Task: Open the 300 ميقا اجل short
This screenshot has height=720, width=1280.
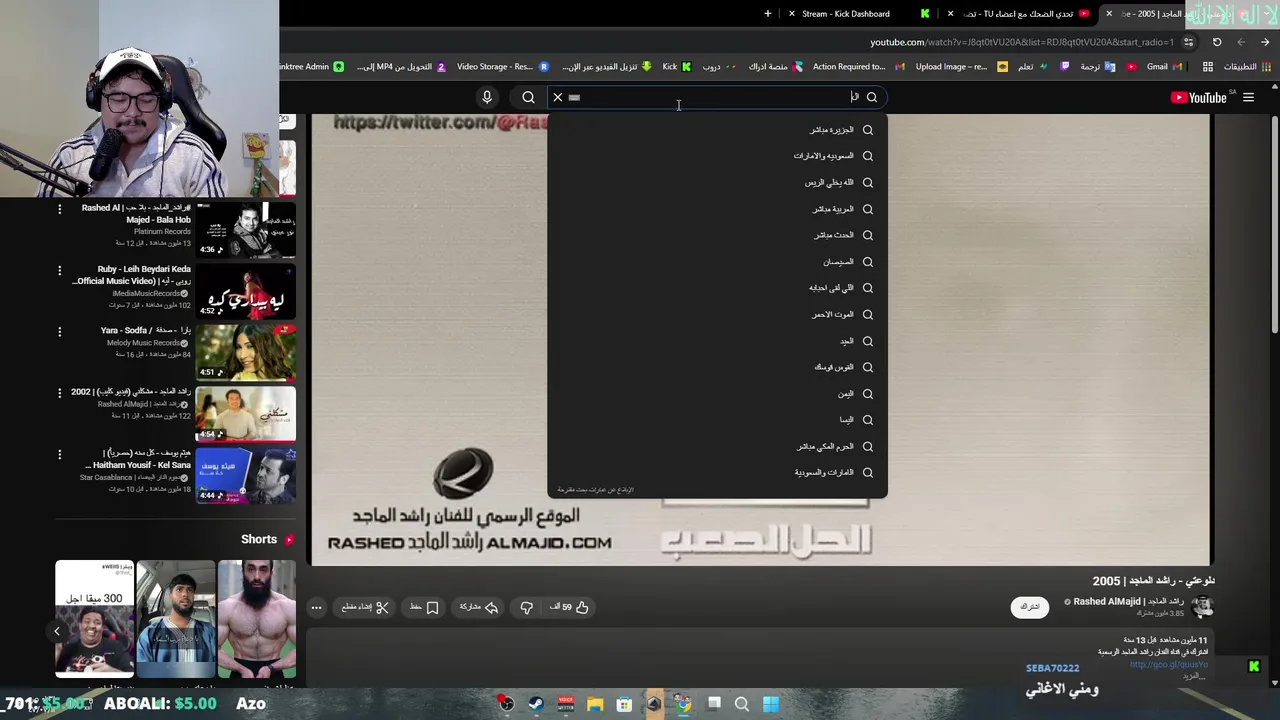Action: (x=94, y=619)
